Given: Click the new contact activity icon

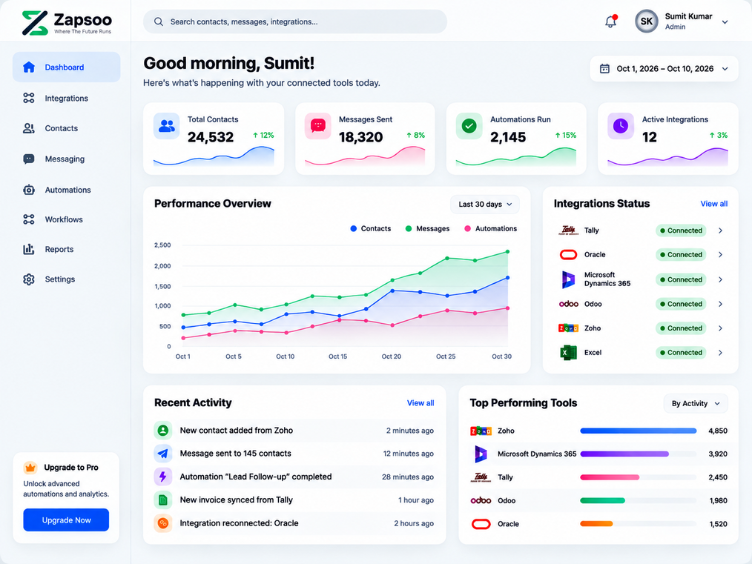Looking at the screenshot, I should [163, 430].
